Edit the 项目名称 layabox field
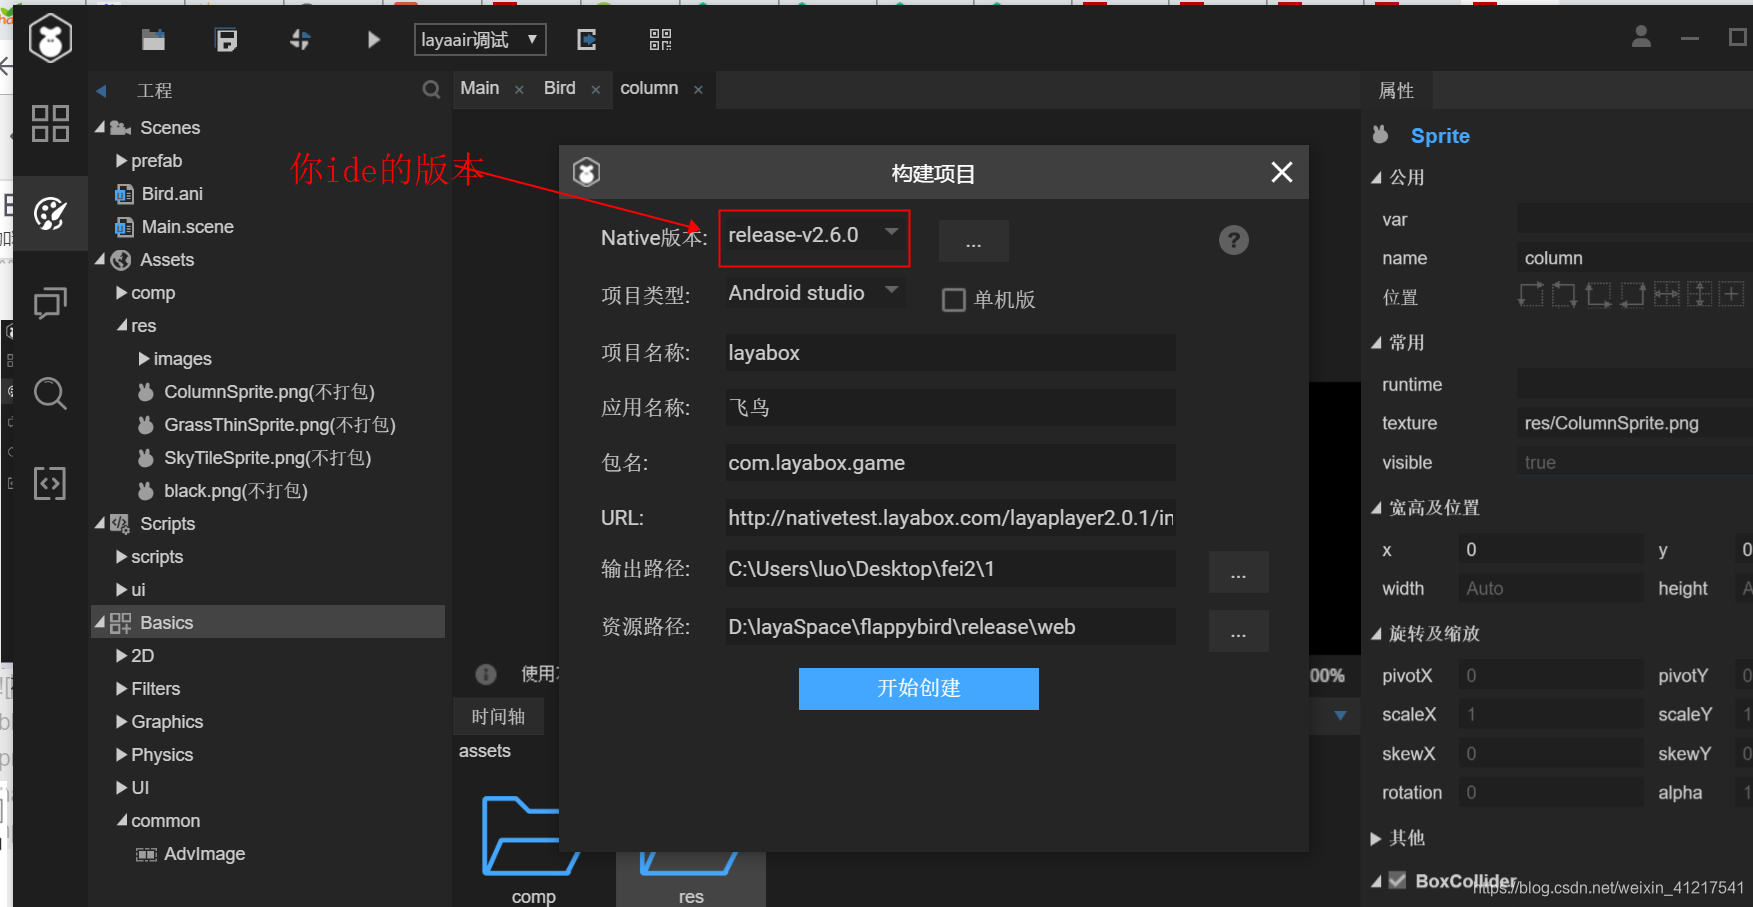Image resolution: width=1753 pixels, height=907 pixels. click(950, 353)
